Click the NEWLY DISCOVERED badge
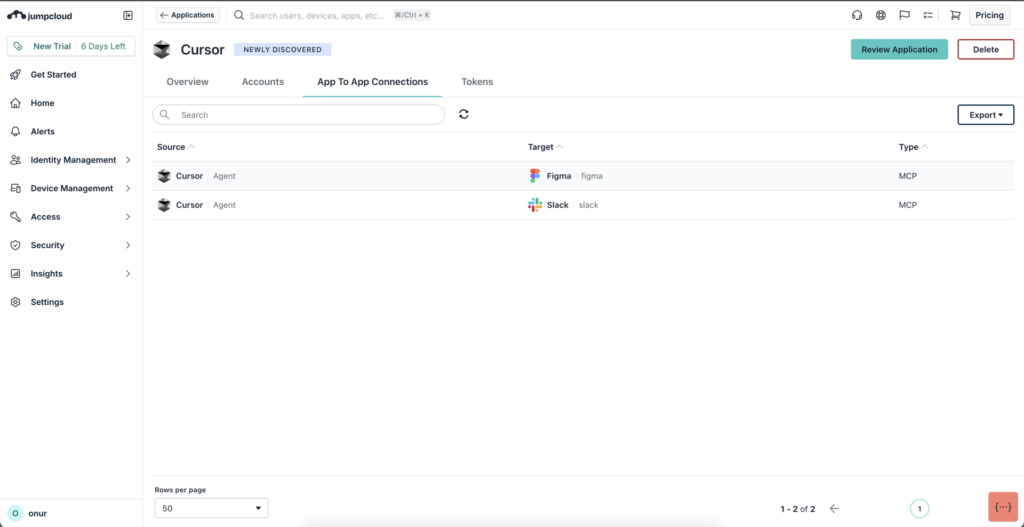Screen dimensions: 1024x527 point(283,50)
